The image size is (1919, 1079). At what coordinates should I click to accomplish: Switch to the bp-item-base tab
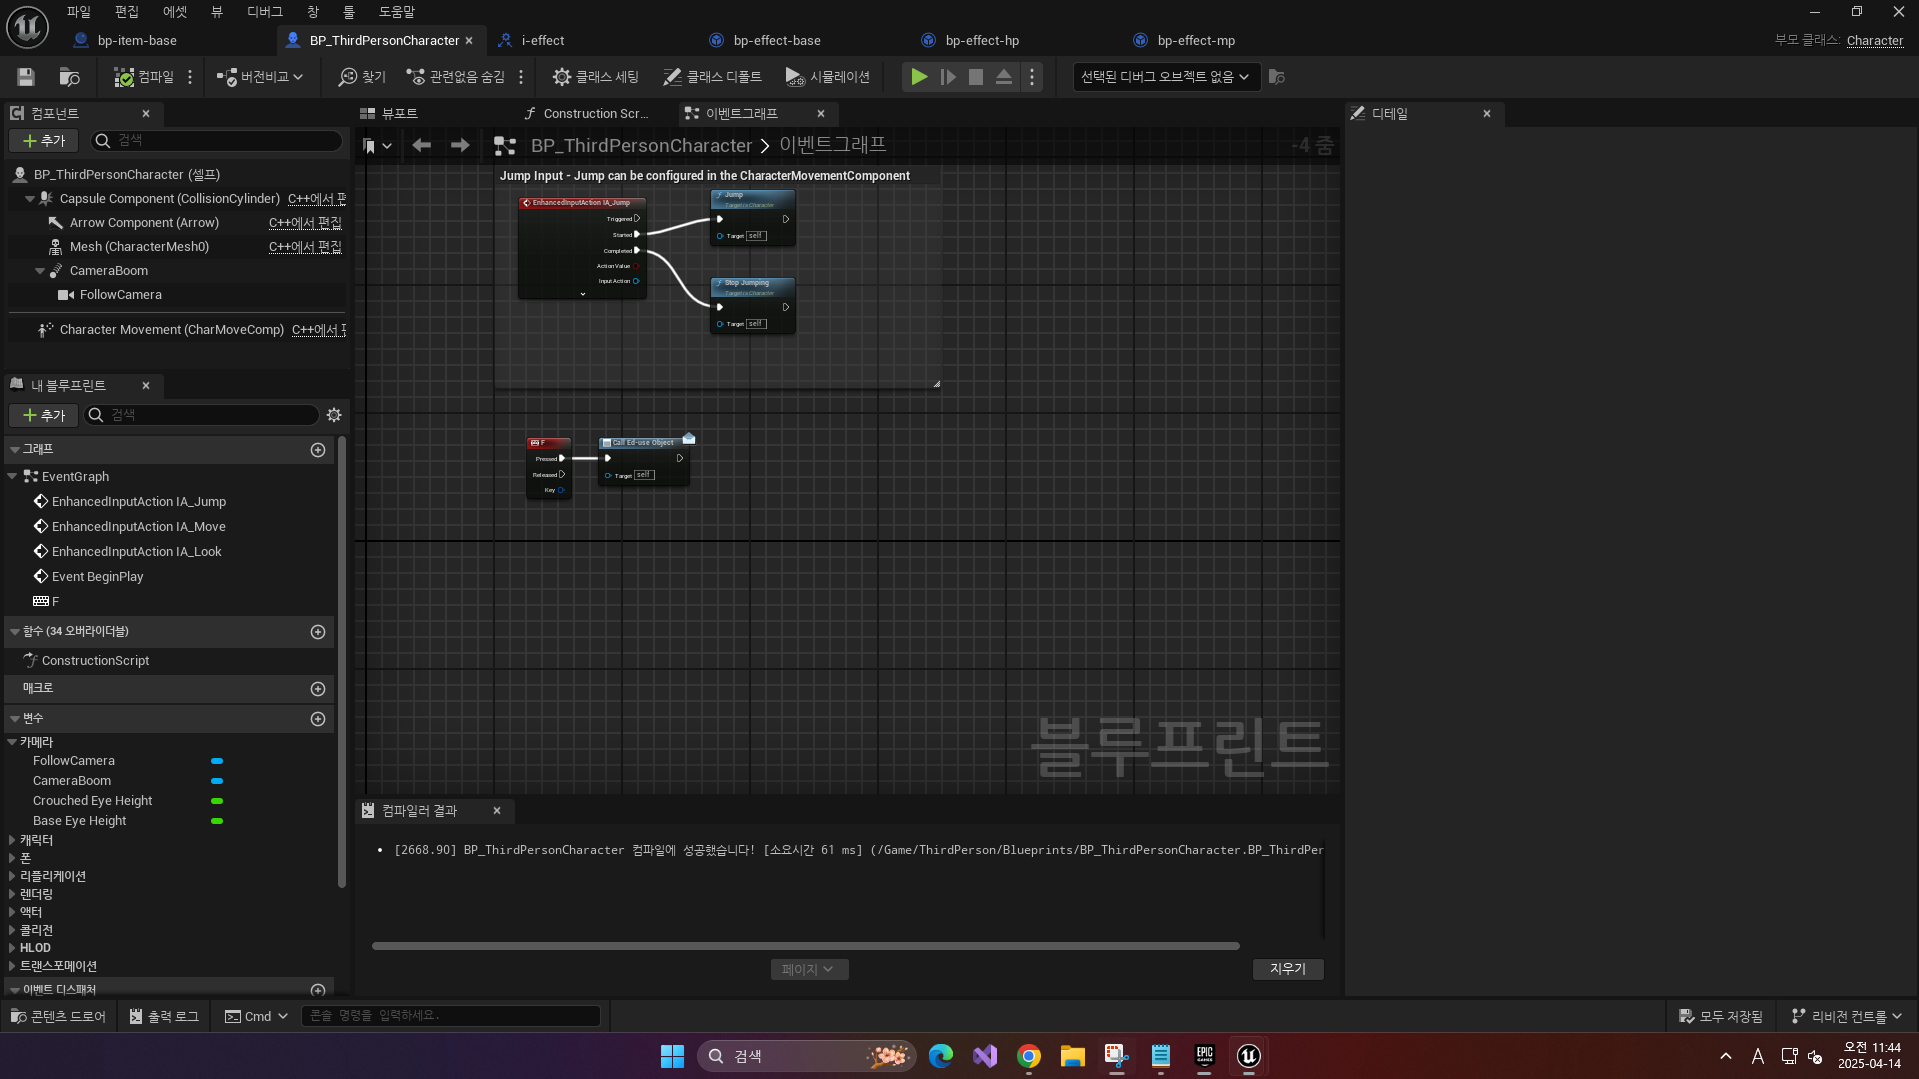(137, 41)
